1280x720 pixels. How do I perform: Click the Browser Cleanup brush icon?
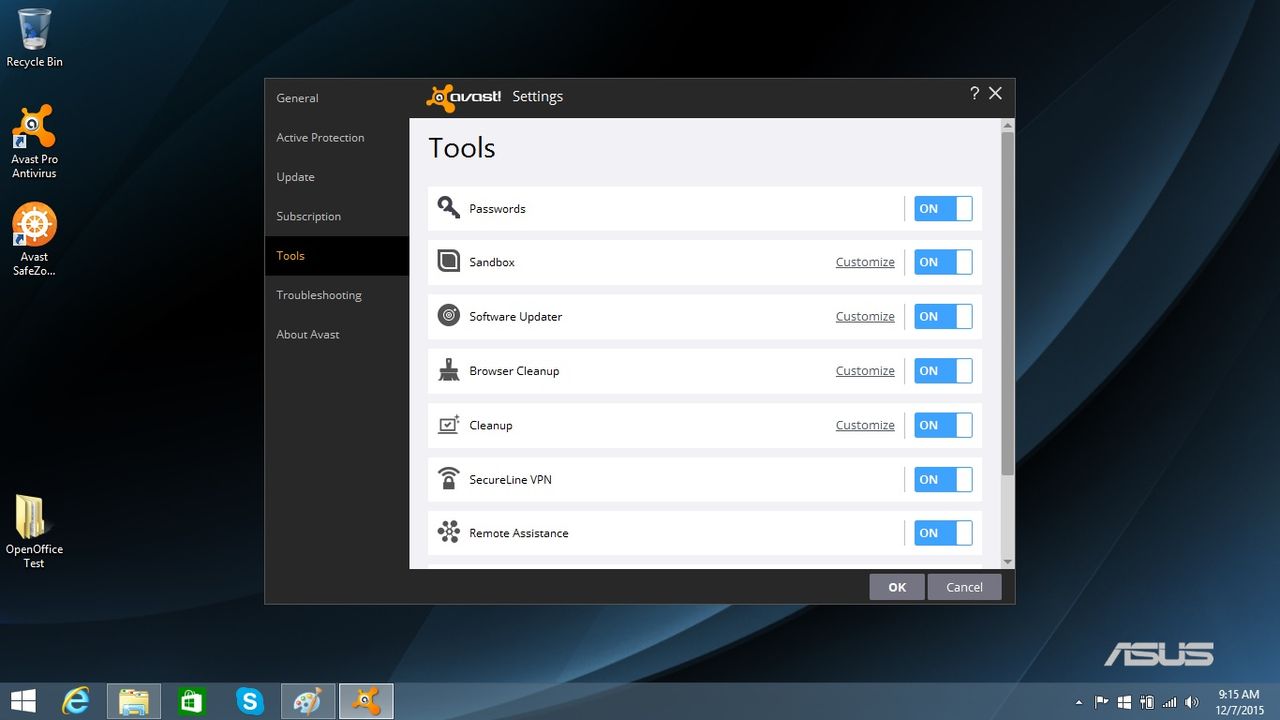coord(448,370)
